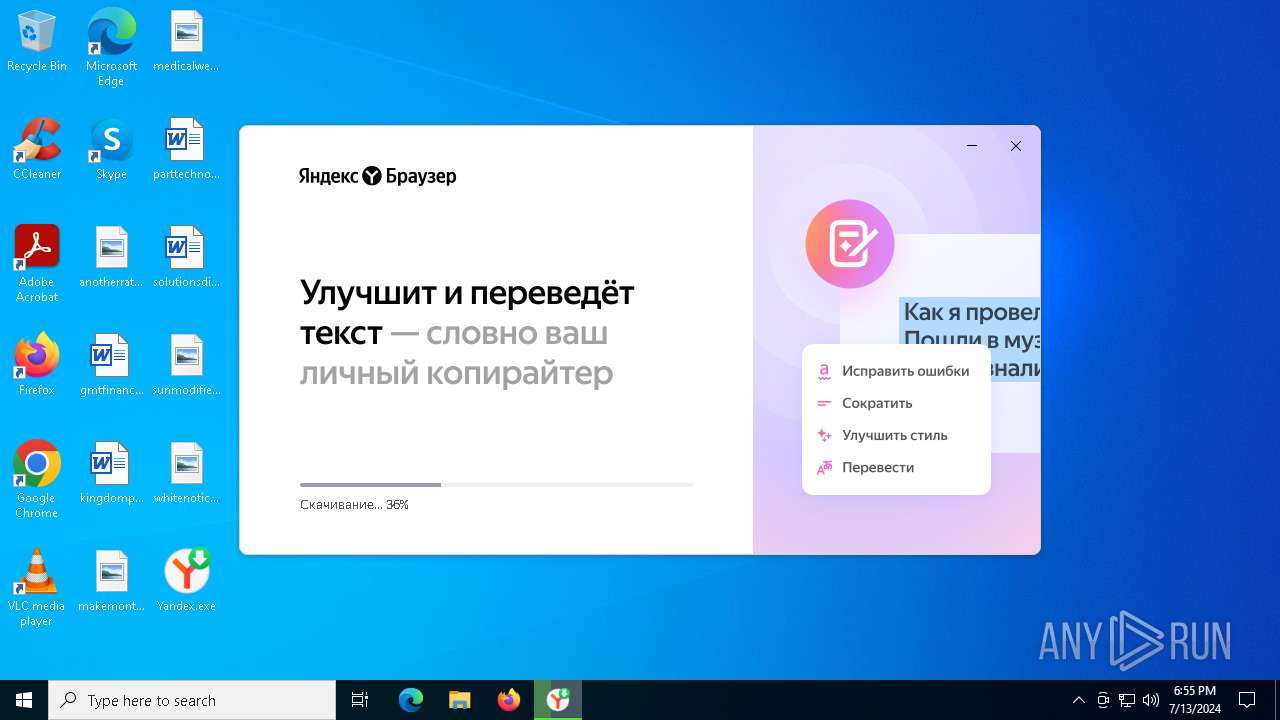Select the kingdomp... Word document
This screenshot has width=1280, height=720.
click(111, 473)
